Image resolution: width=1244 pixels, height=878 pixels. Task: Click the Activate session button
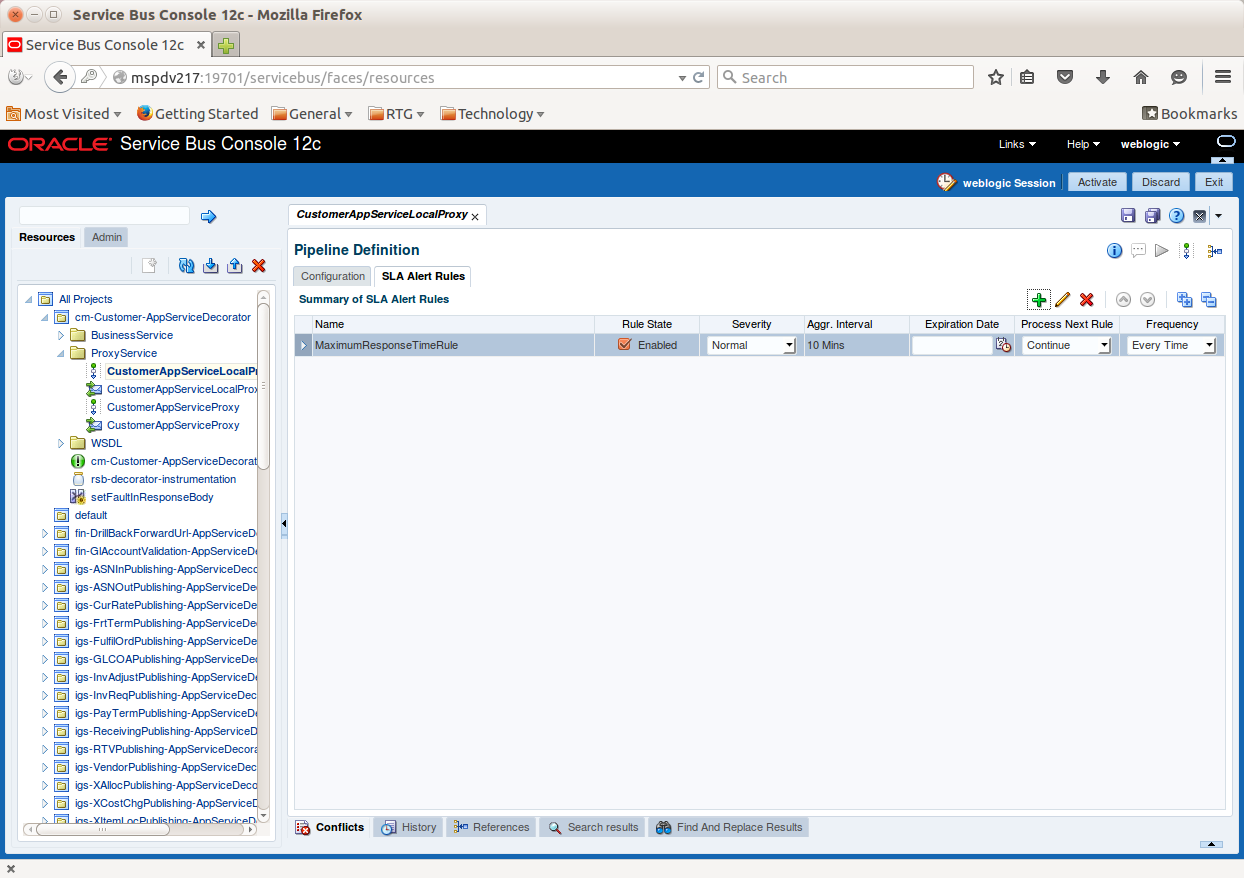pyautogui.click(x=1097, y=182)
